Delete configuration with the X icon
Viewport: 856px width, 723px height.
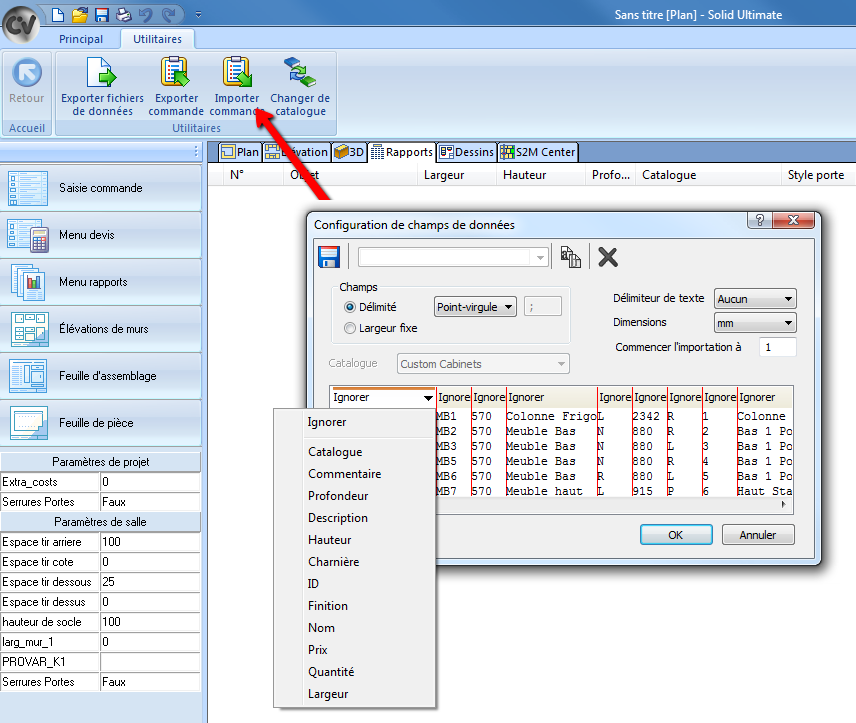point(608,257)
